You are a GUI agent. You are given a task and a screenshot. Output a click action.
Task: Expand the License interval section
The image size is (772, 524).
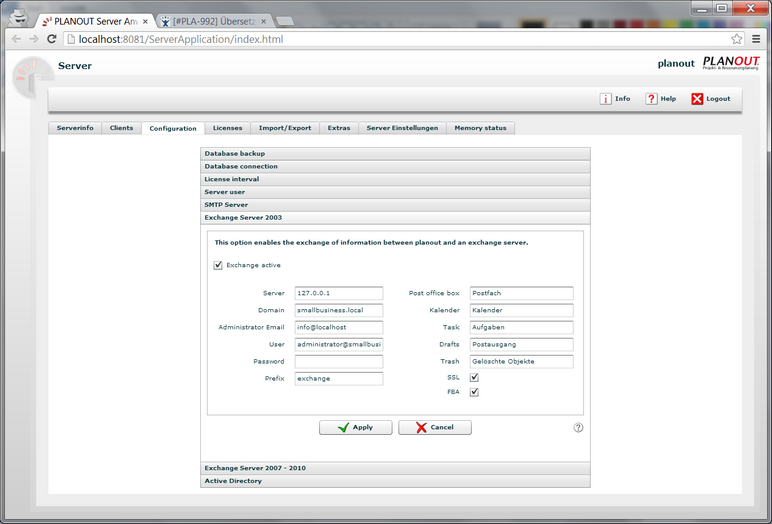pyautogui.click(x=395, y=179)
